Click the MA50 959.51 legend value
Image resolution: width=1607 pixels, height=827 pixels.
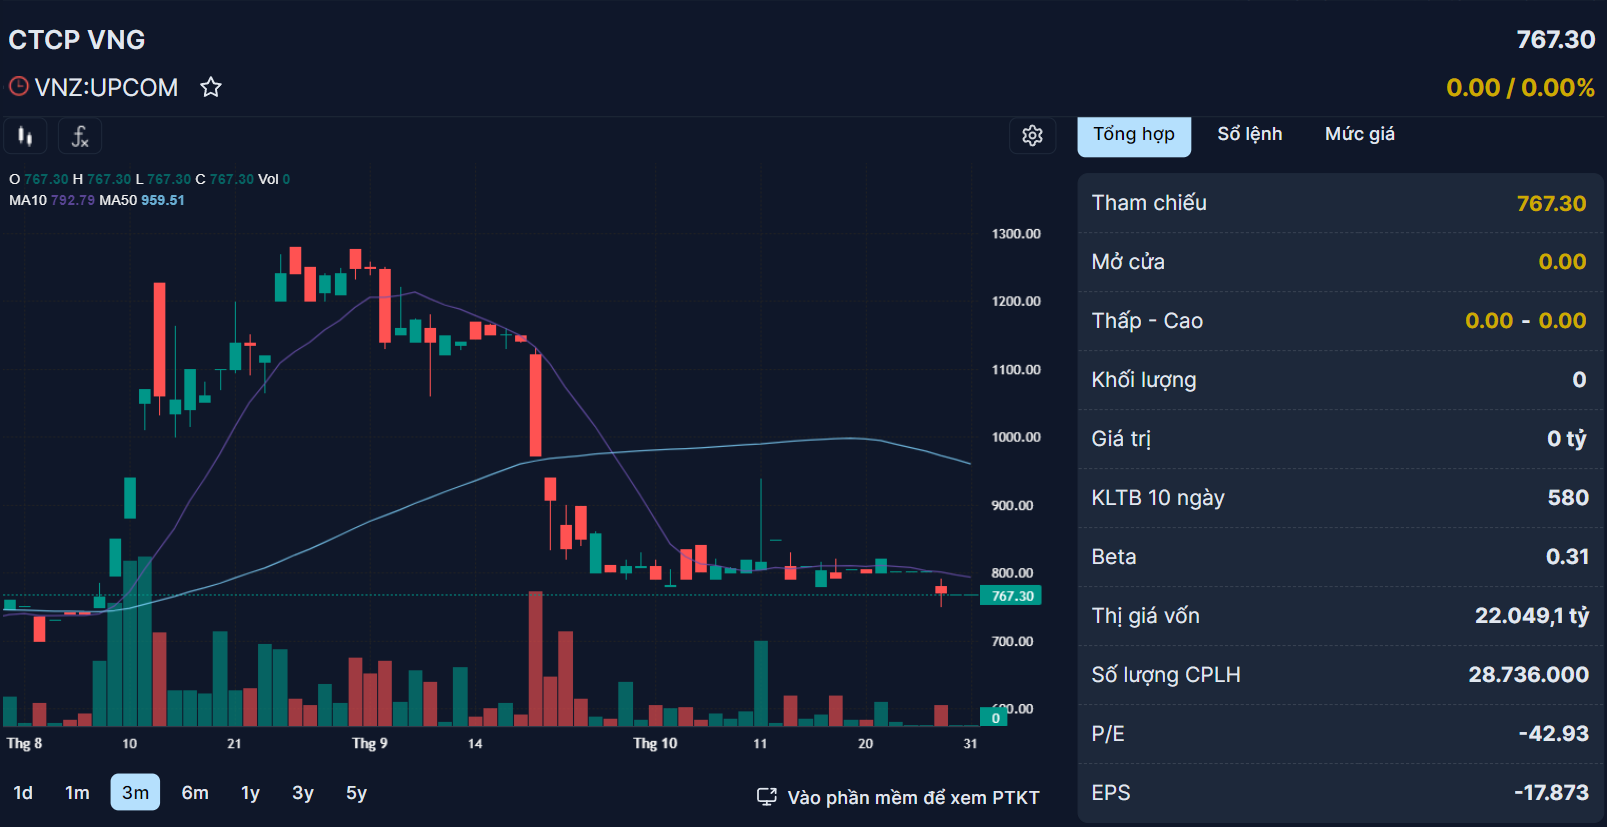[x=163, y=200]
